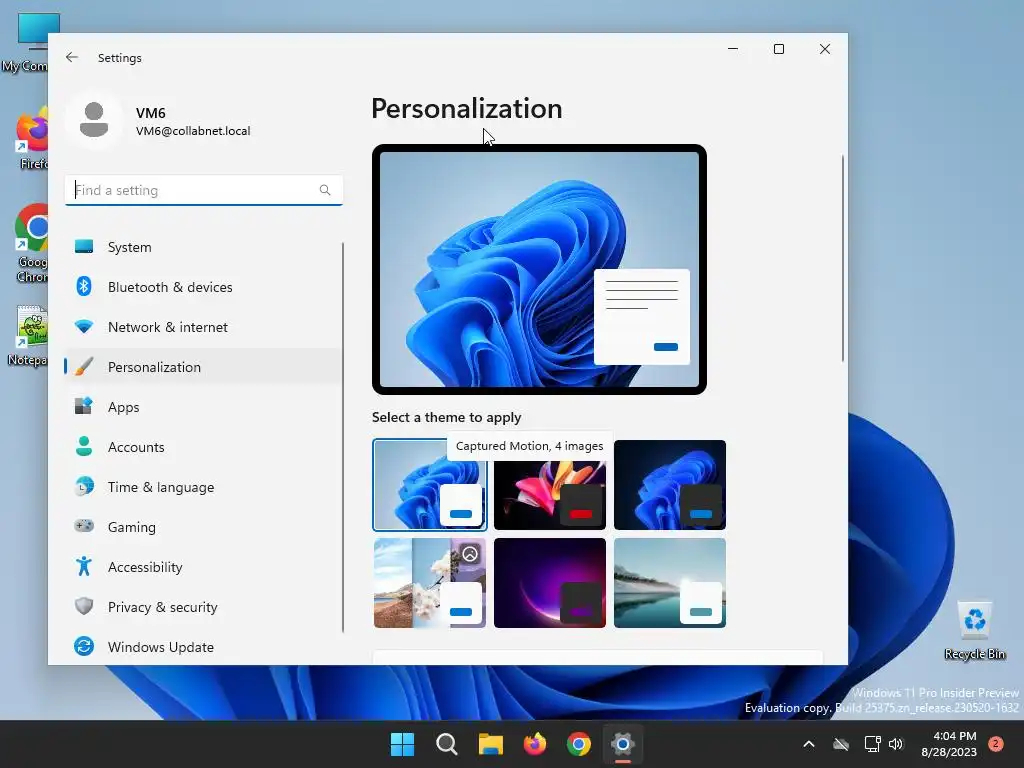This screenshot has width=1024, height=768.
Task: Apply the purple Glow theme
Action: click(x=550, y=583)
